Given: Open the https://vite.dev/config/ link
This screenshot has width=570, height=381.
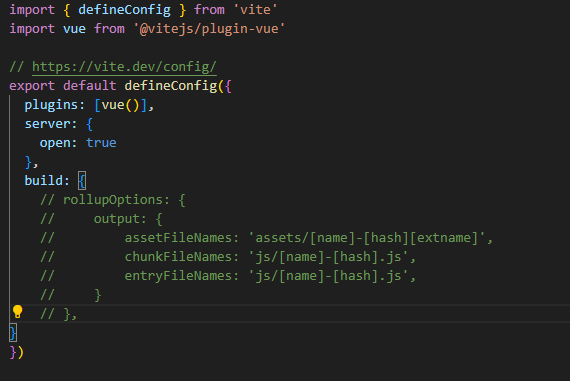Looking at the screenshot, I should click(x=124, y=67).
